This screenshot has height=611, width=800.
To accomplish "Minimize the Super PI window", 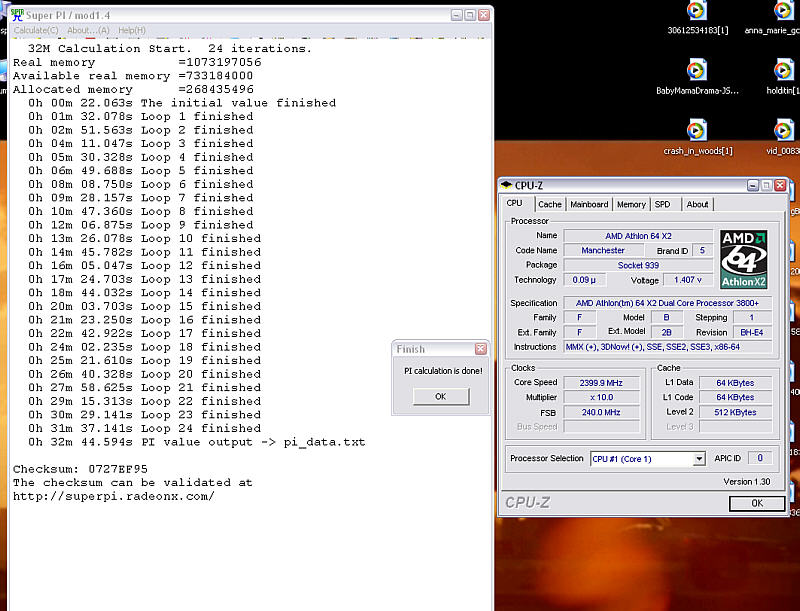I will click(x=457, y=15).
